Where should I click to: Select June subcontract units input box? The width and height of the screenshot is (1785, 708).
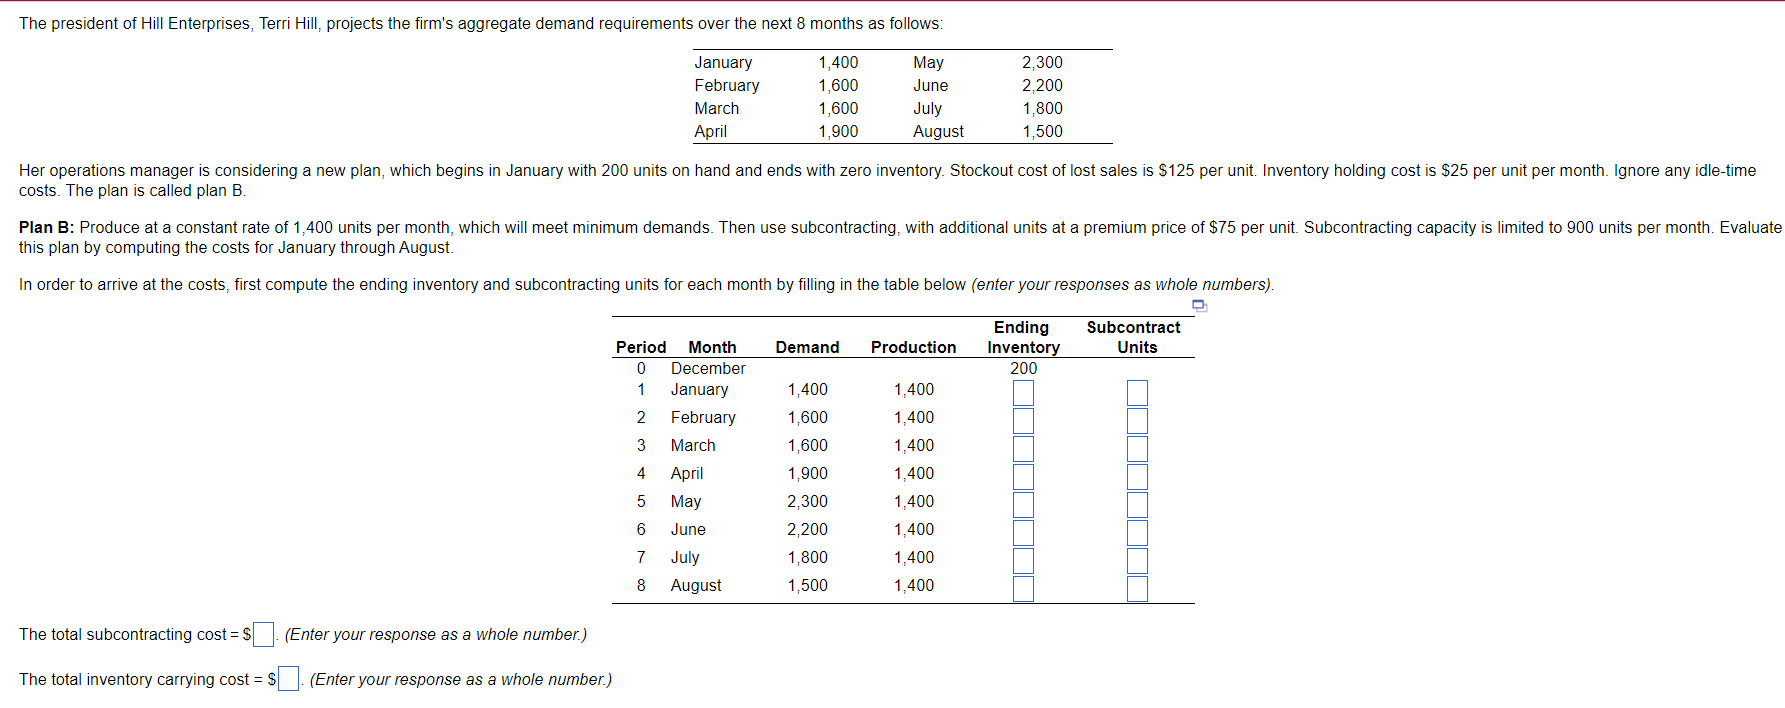1137,533
